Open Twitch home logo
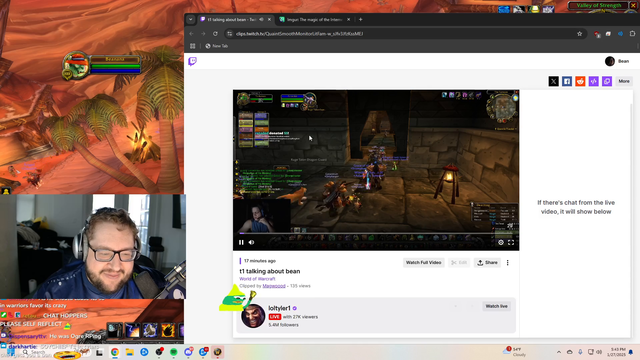Image resolution: width=640 pixels, height=360 pixels. pos(192,61)
